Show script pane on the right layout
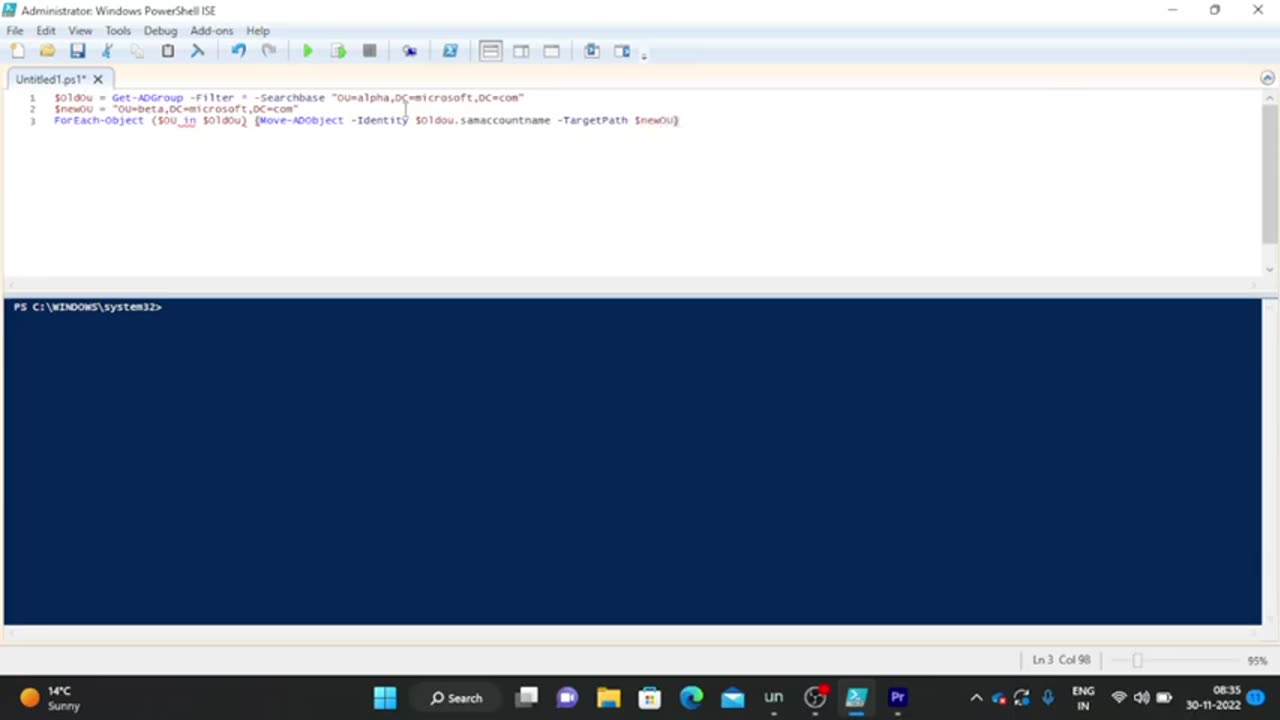The width and height of the screenshot is (1280, 720). coord(521,51)
